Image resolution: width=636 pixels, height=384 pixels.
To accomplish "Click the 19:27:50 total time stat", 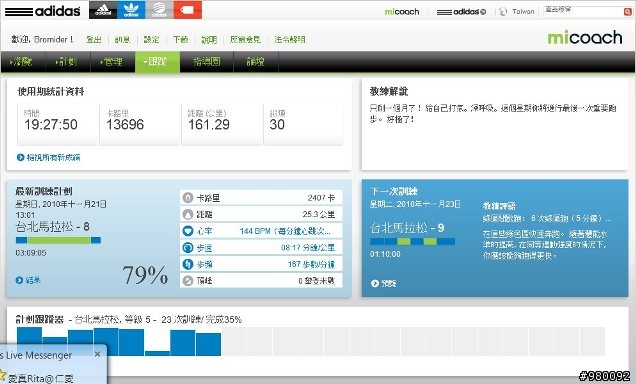I will point(51,124).
